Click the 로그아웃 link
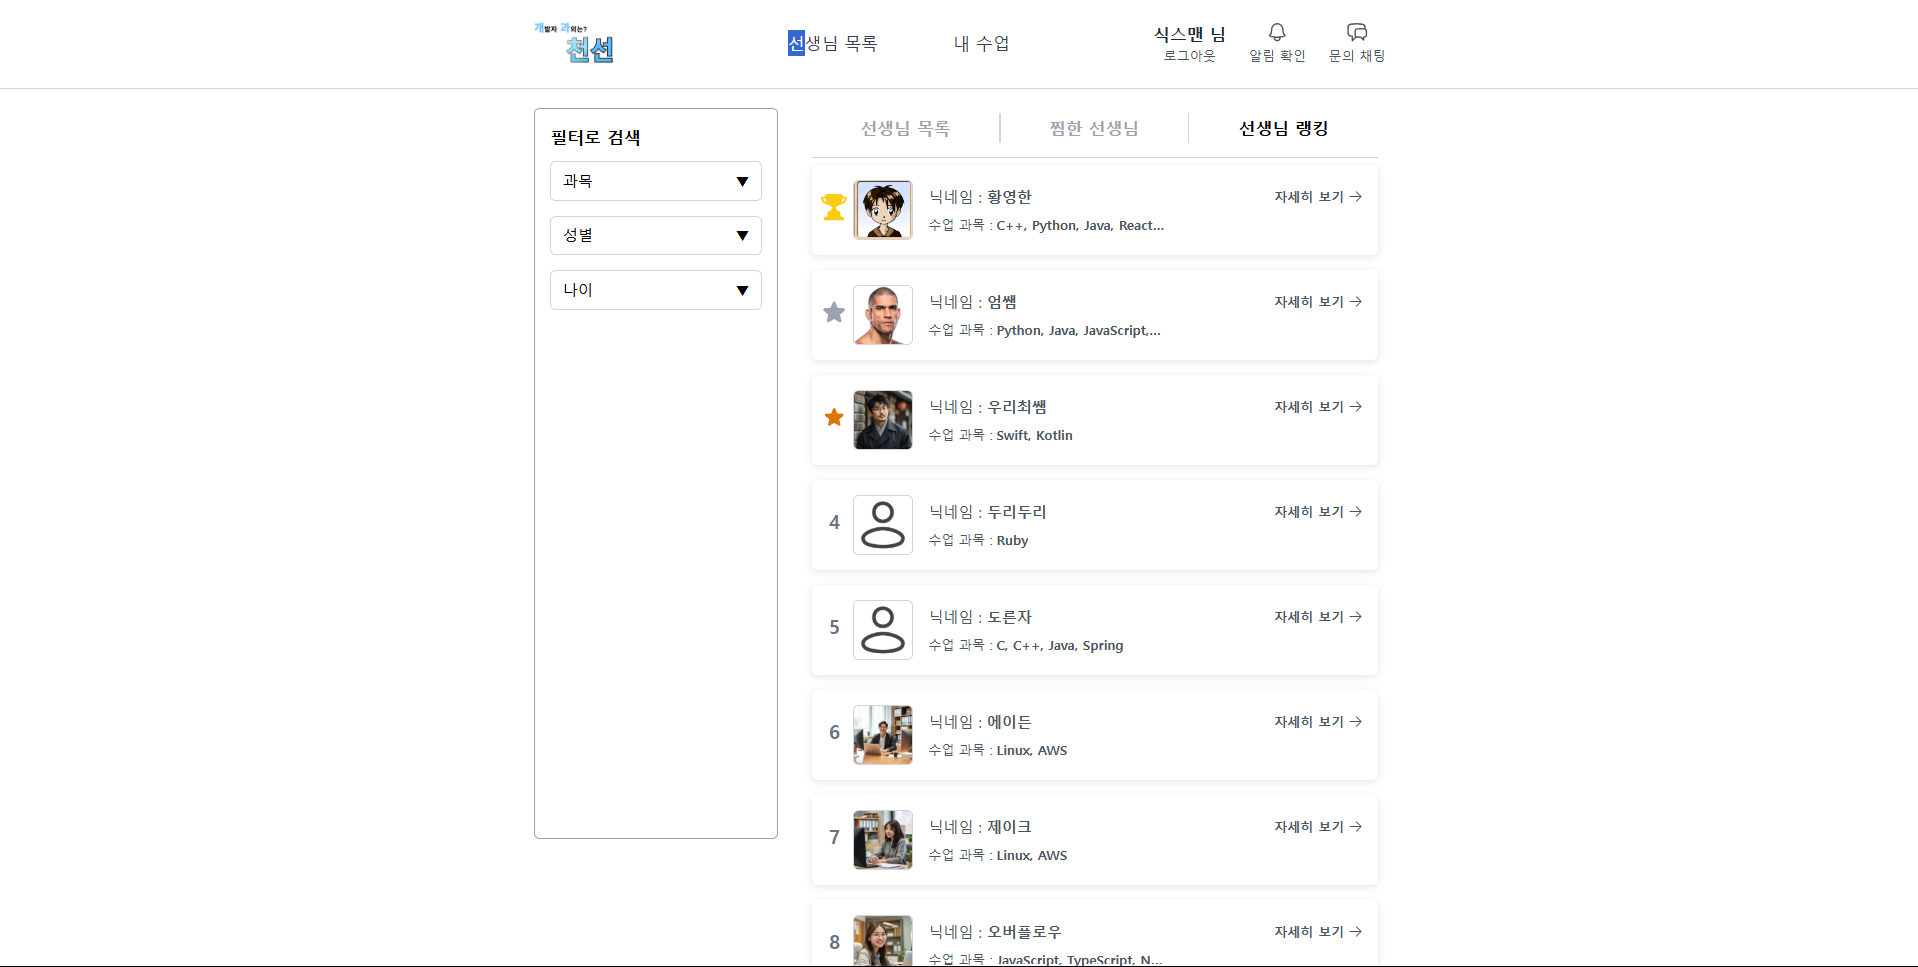Image resolution: width=1918 pixels, height=967 pixels. (1189, 56)
